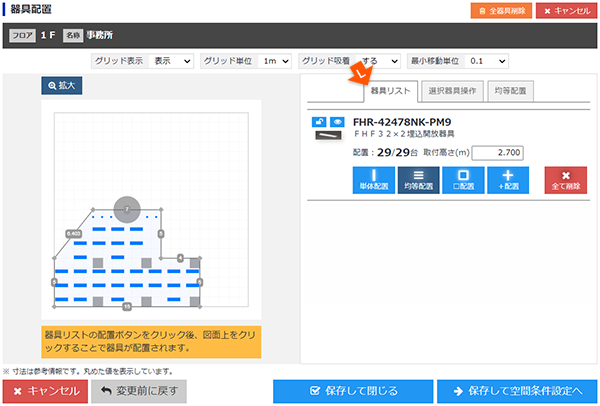
Task: Click the FHR-42478NK-PM9 model name
Action: click(402, 122)
